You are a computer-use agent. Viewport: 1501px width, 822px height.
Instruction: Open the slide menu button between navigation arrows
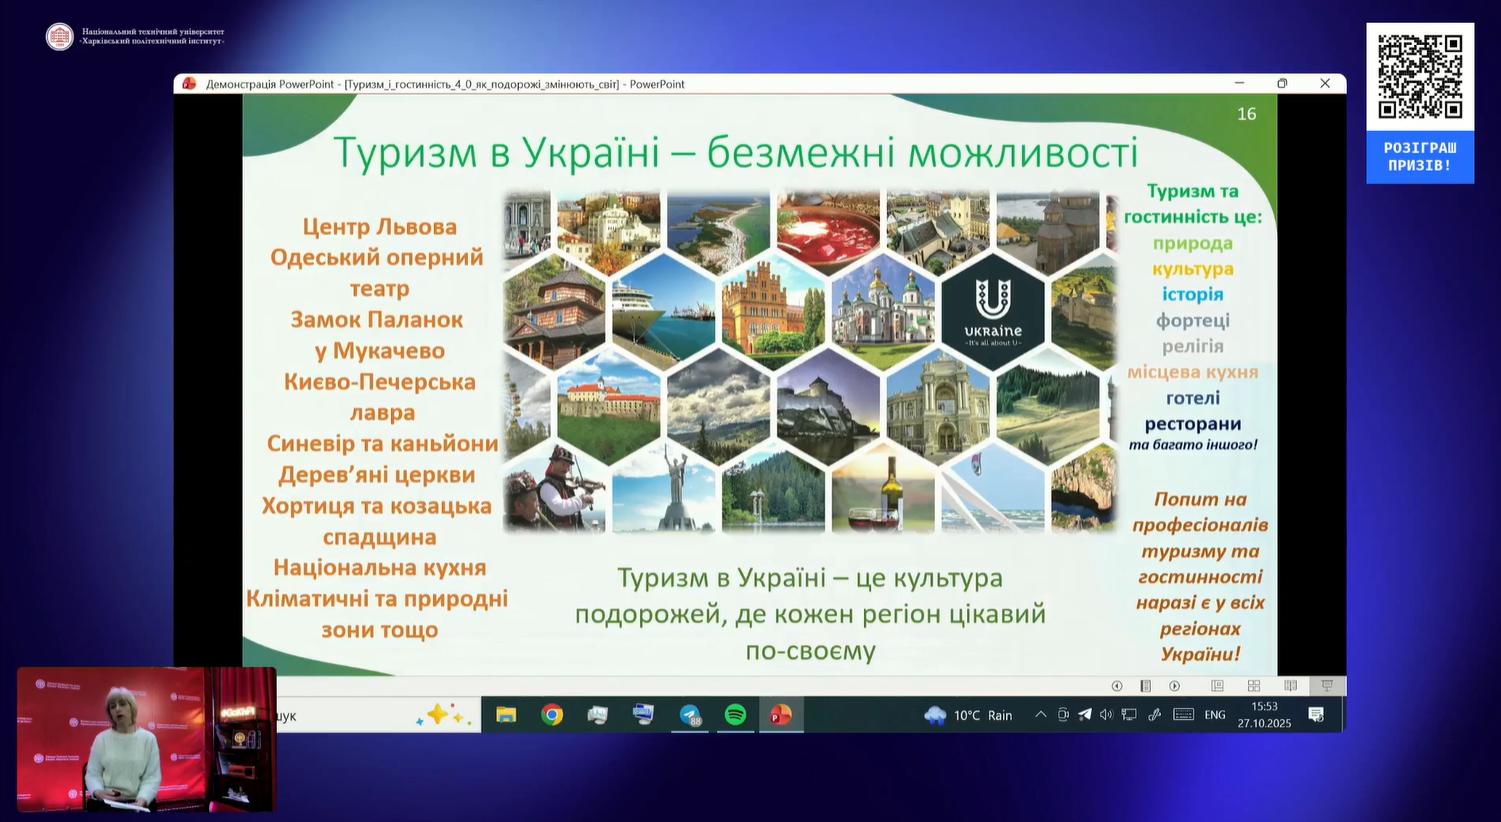coord(1146,686)
